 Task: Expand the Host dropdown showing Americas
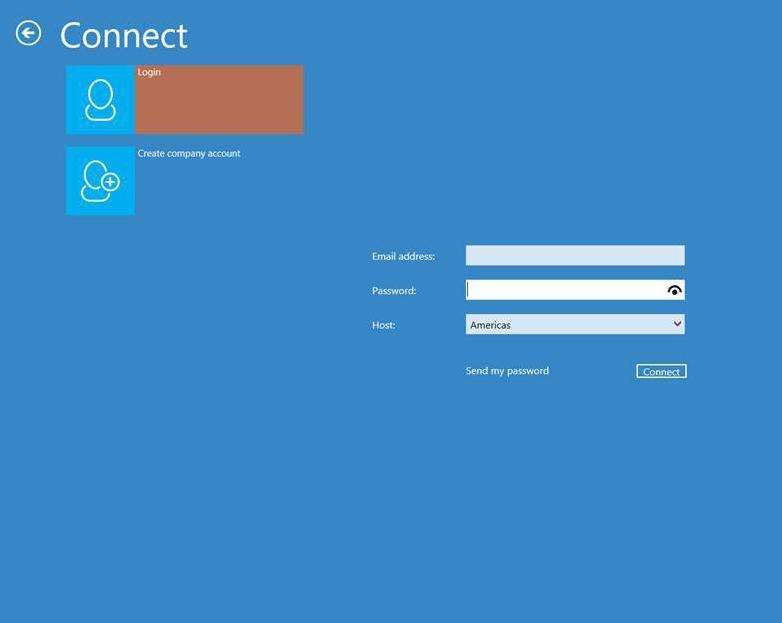click(575, 324)
